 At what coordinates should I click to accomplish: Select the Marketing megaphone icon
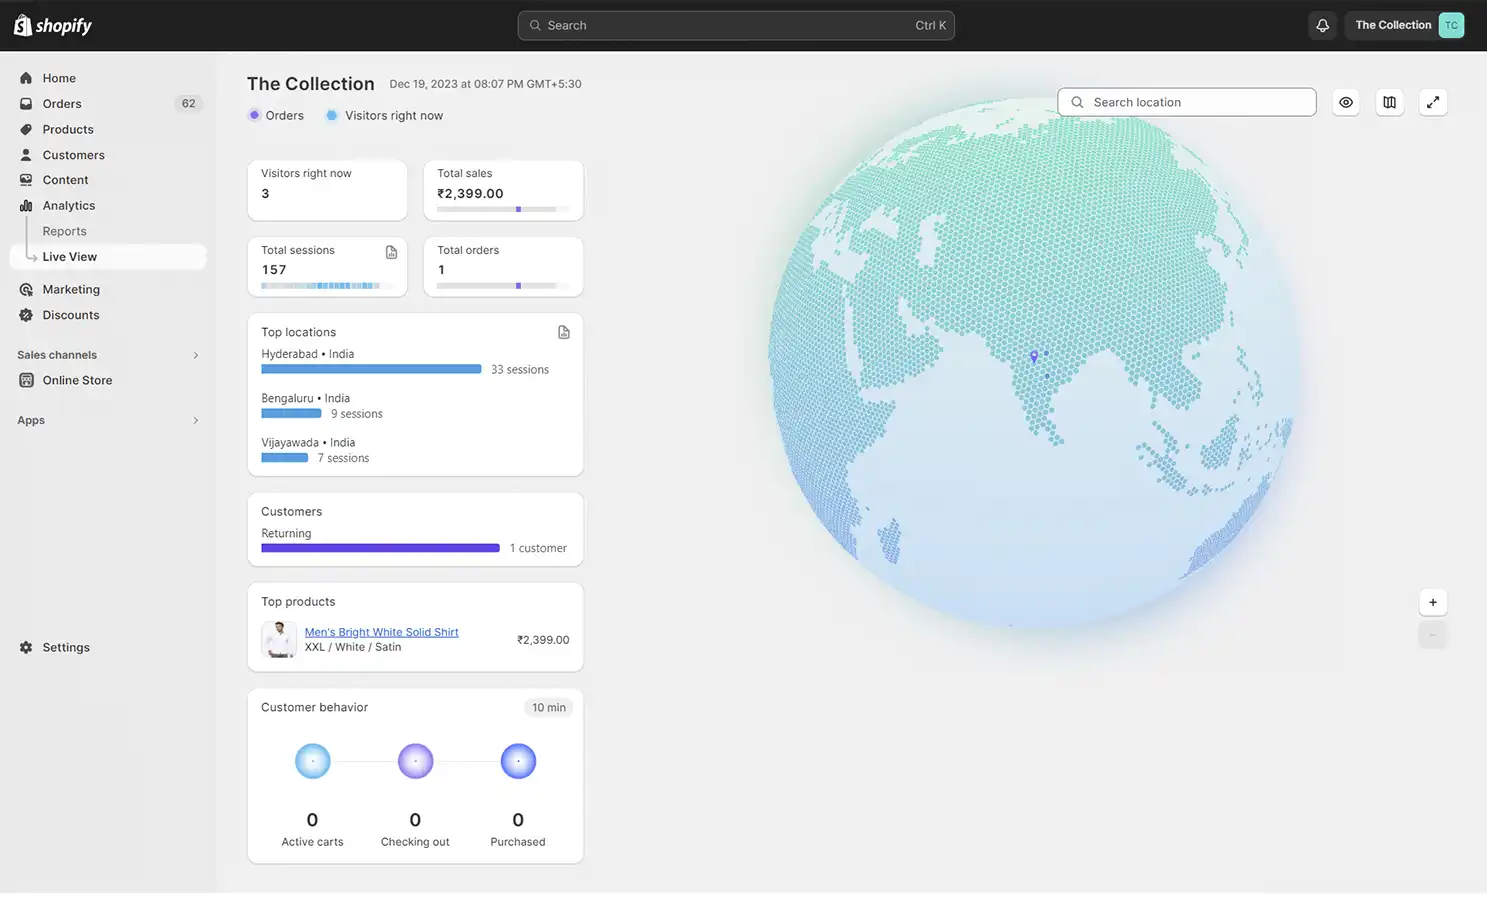25,289
